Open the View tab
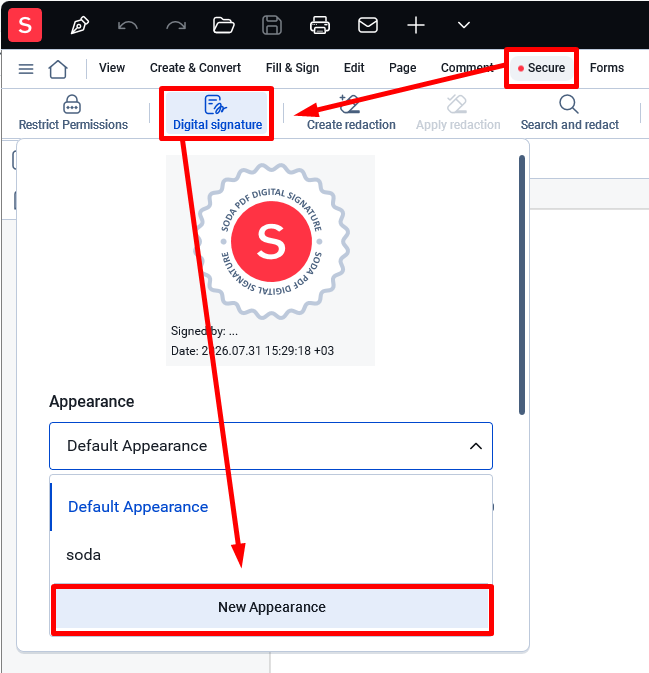Viewport: 649px width, 673px height. [x=112, y=68]
